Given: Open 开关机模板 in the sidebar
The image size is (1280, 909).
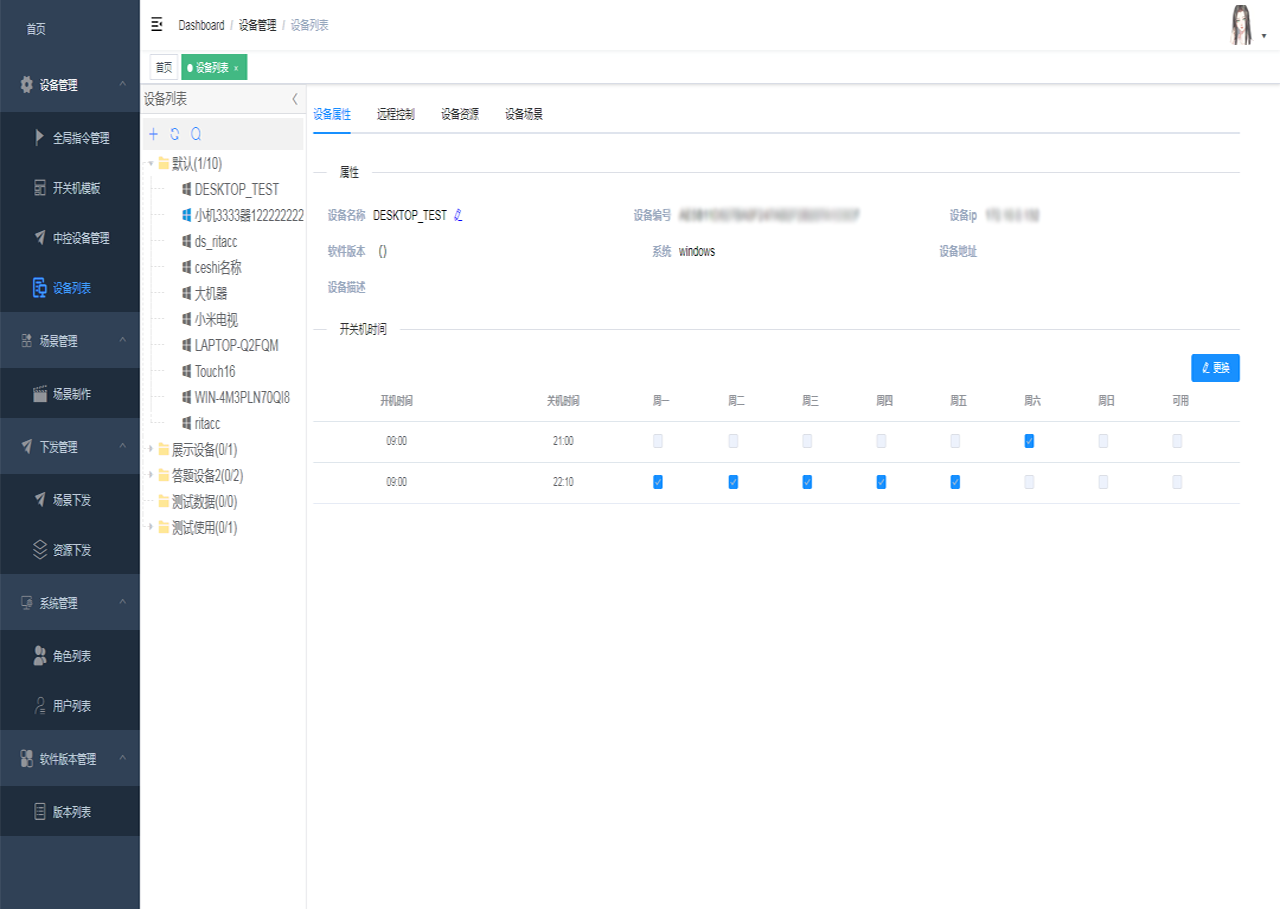Looking at the screenshot, I should 76,188.
